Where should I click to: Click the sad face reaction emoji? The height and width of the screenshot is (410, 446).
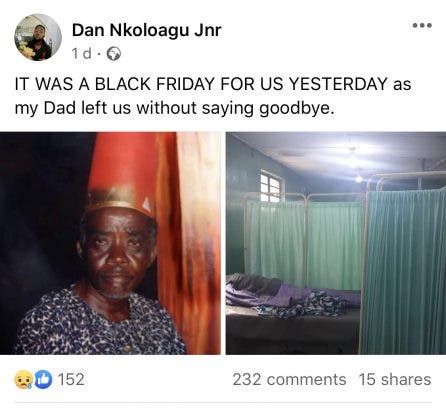[24, 379]
